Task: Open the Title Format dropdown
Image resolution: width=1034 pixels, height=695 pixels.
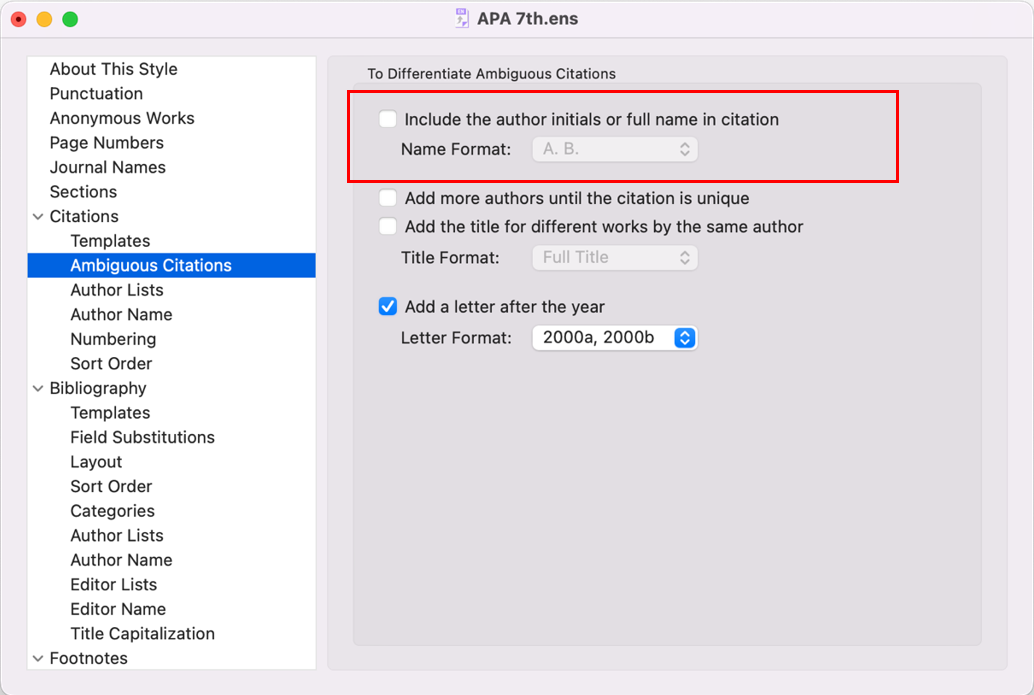Action: pyautogui.click(x=614, y=257)
